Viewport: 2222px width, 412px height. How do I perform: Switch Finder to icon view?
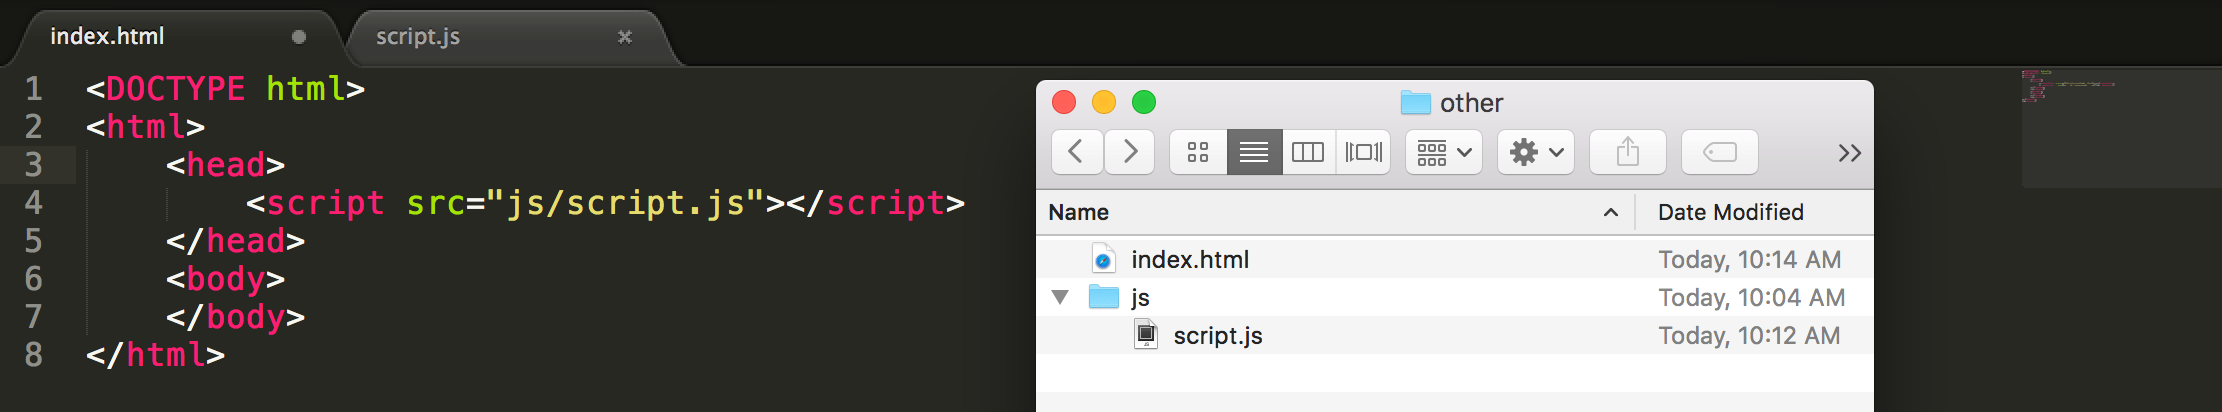tap(1198, 152)
